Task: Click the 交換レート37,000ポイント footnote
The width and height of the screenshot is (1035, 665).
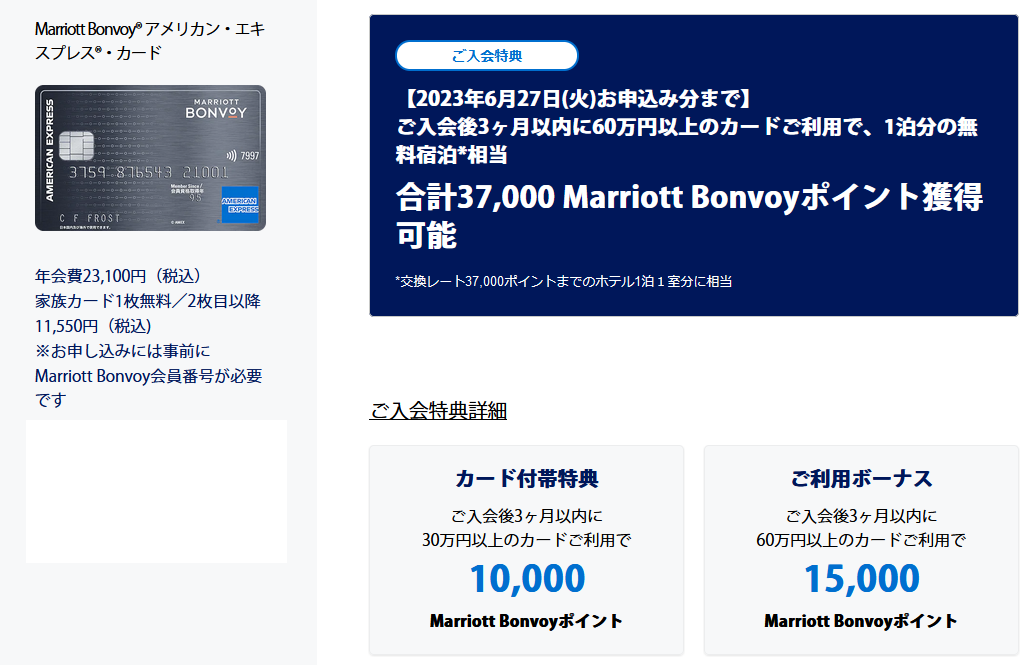Action: pyautogui.click(x=564, y=281)
